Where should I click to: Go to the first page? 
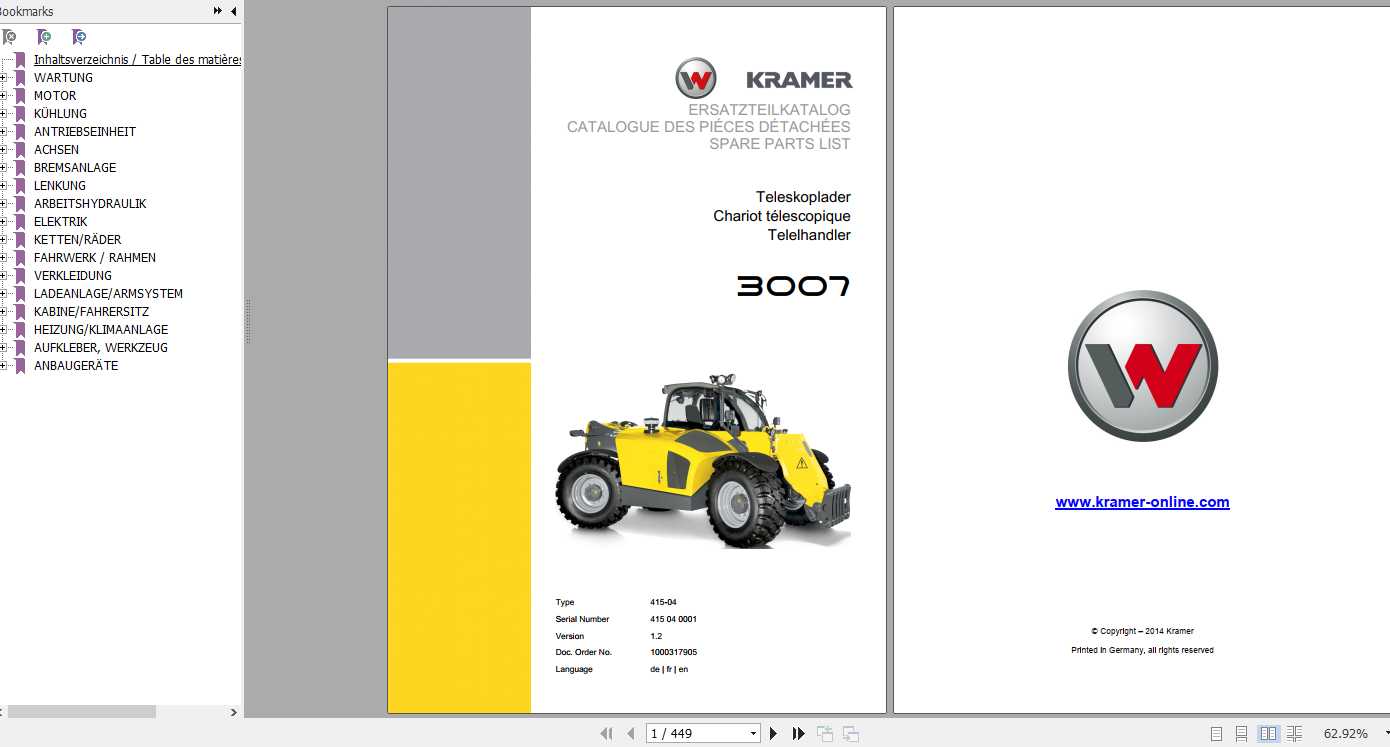[606, 733]
